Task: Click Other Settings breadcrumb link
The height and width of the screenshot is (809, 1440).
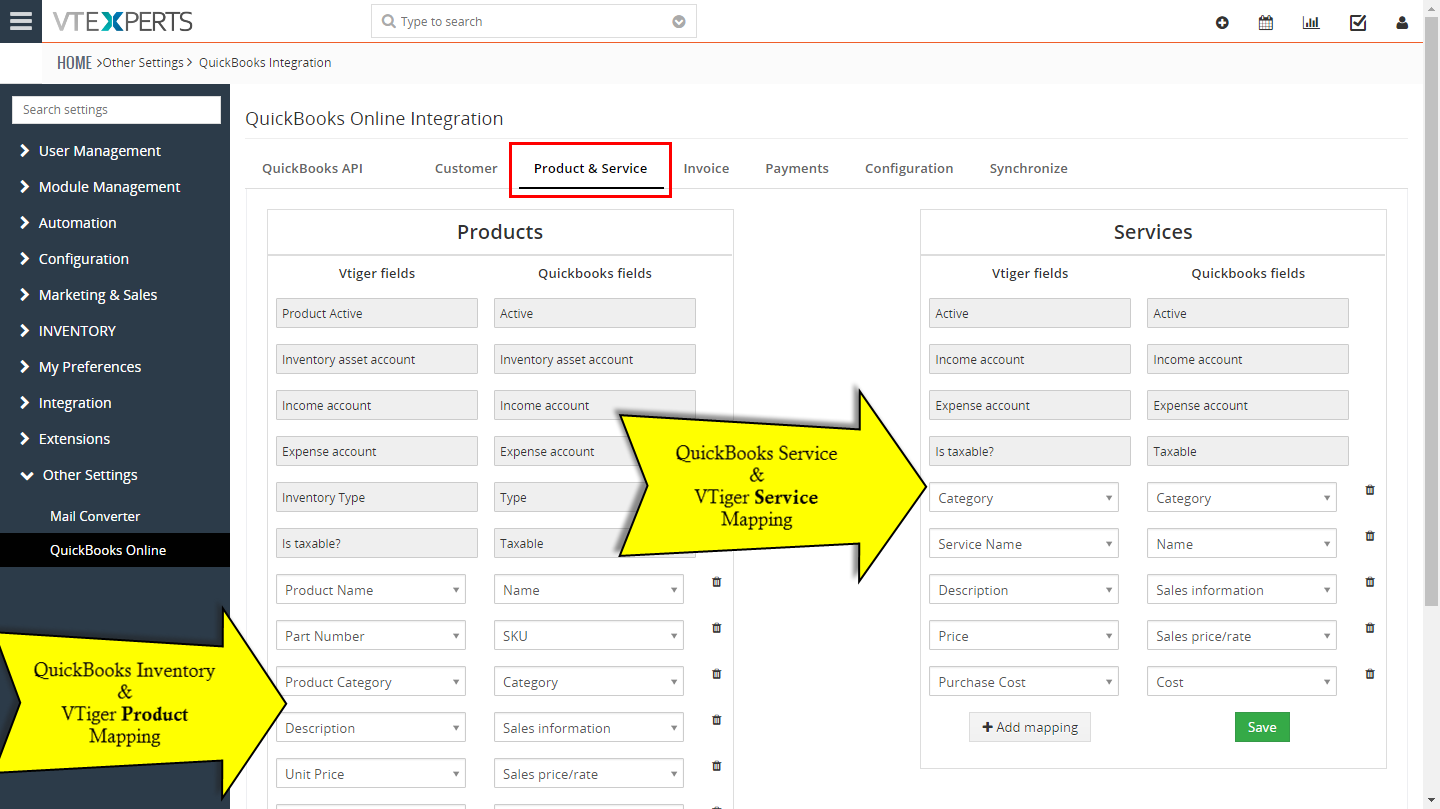Action: coord(143,63)
